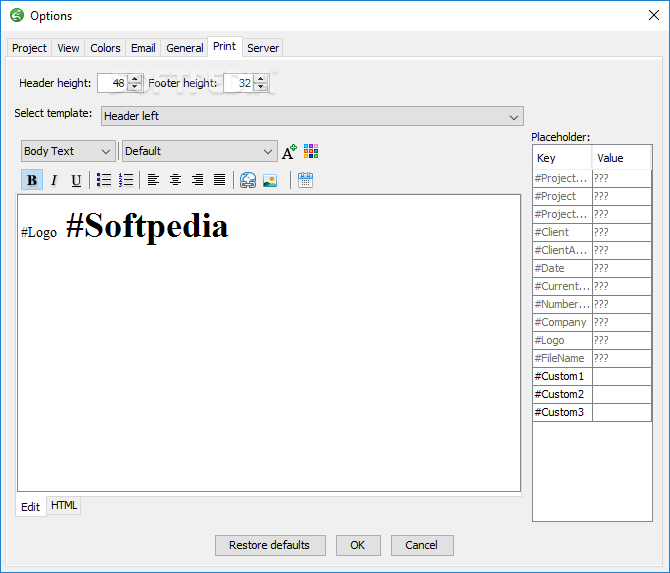
Task: Switch to the Project tab
Action: [29, 48]
